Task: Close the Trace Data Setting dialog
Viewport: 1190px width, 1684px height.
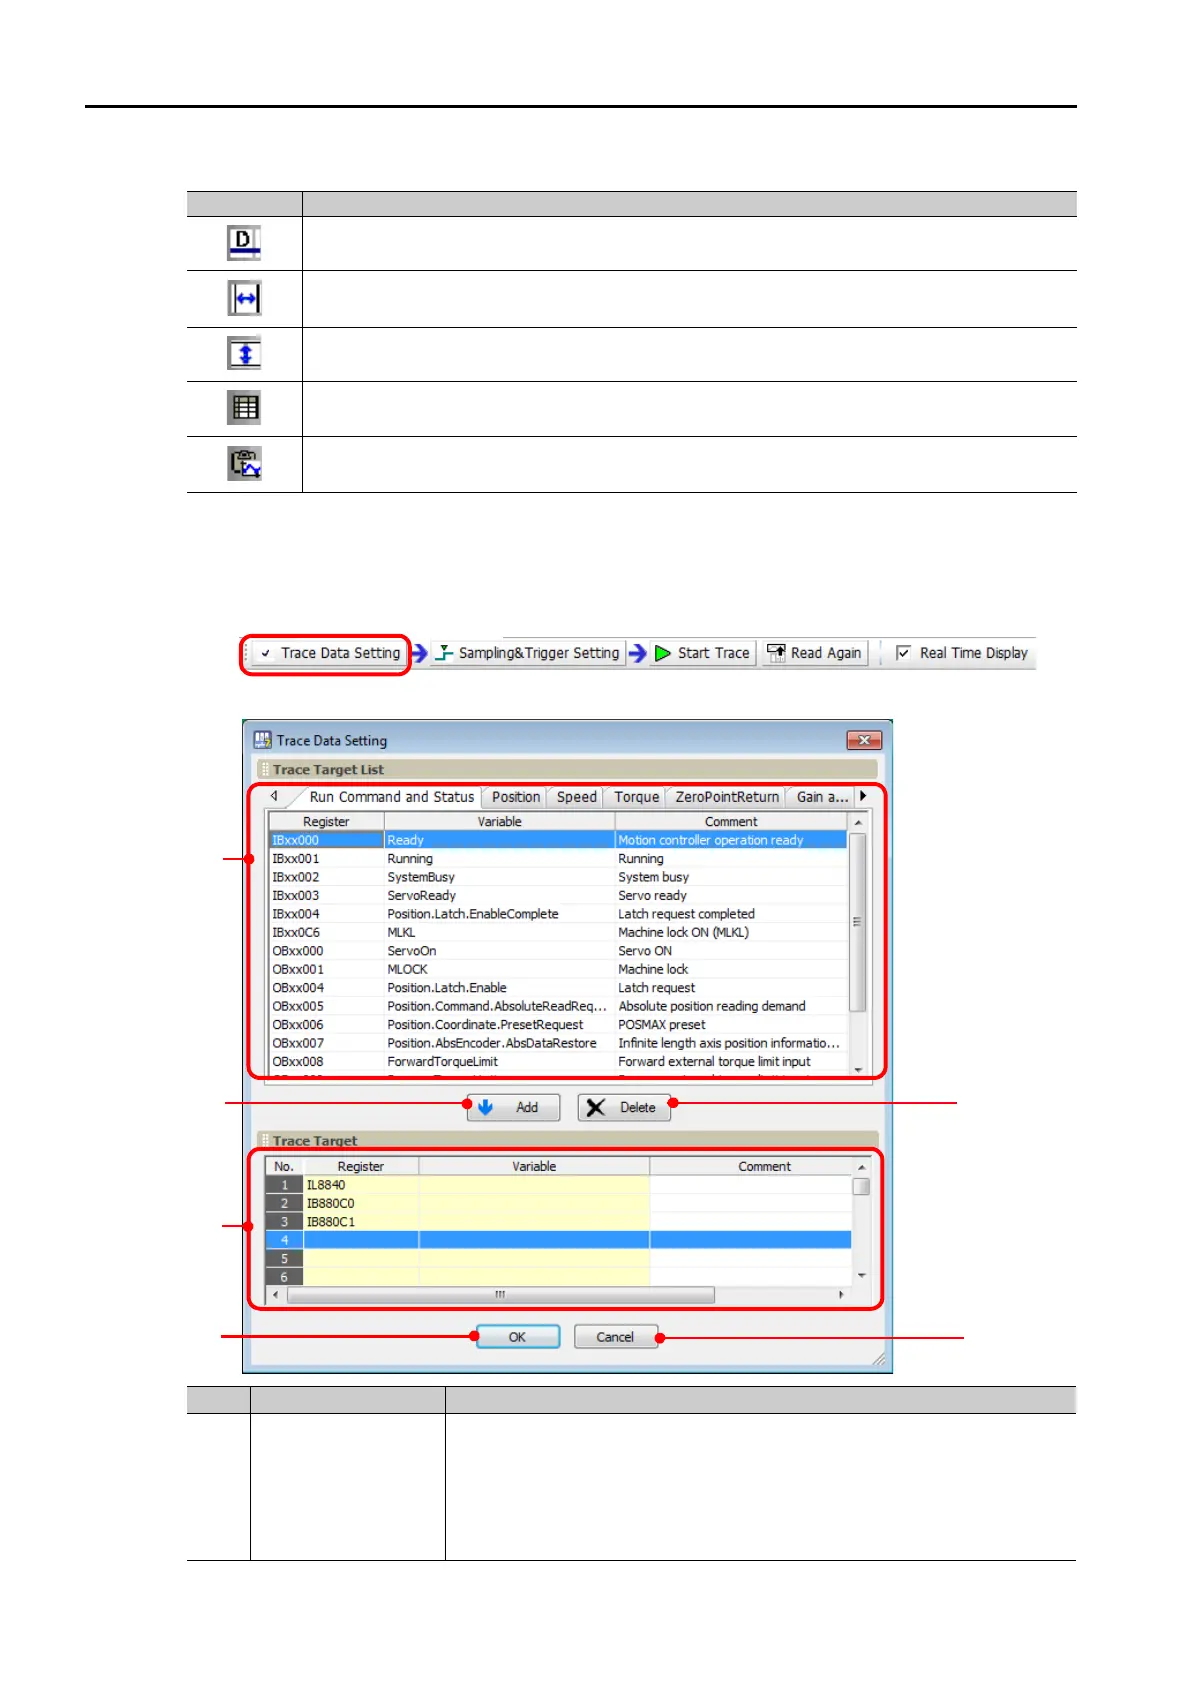Action: [x=864, y=740]
